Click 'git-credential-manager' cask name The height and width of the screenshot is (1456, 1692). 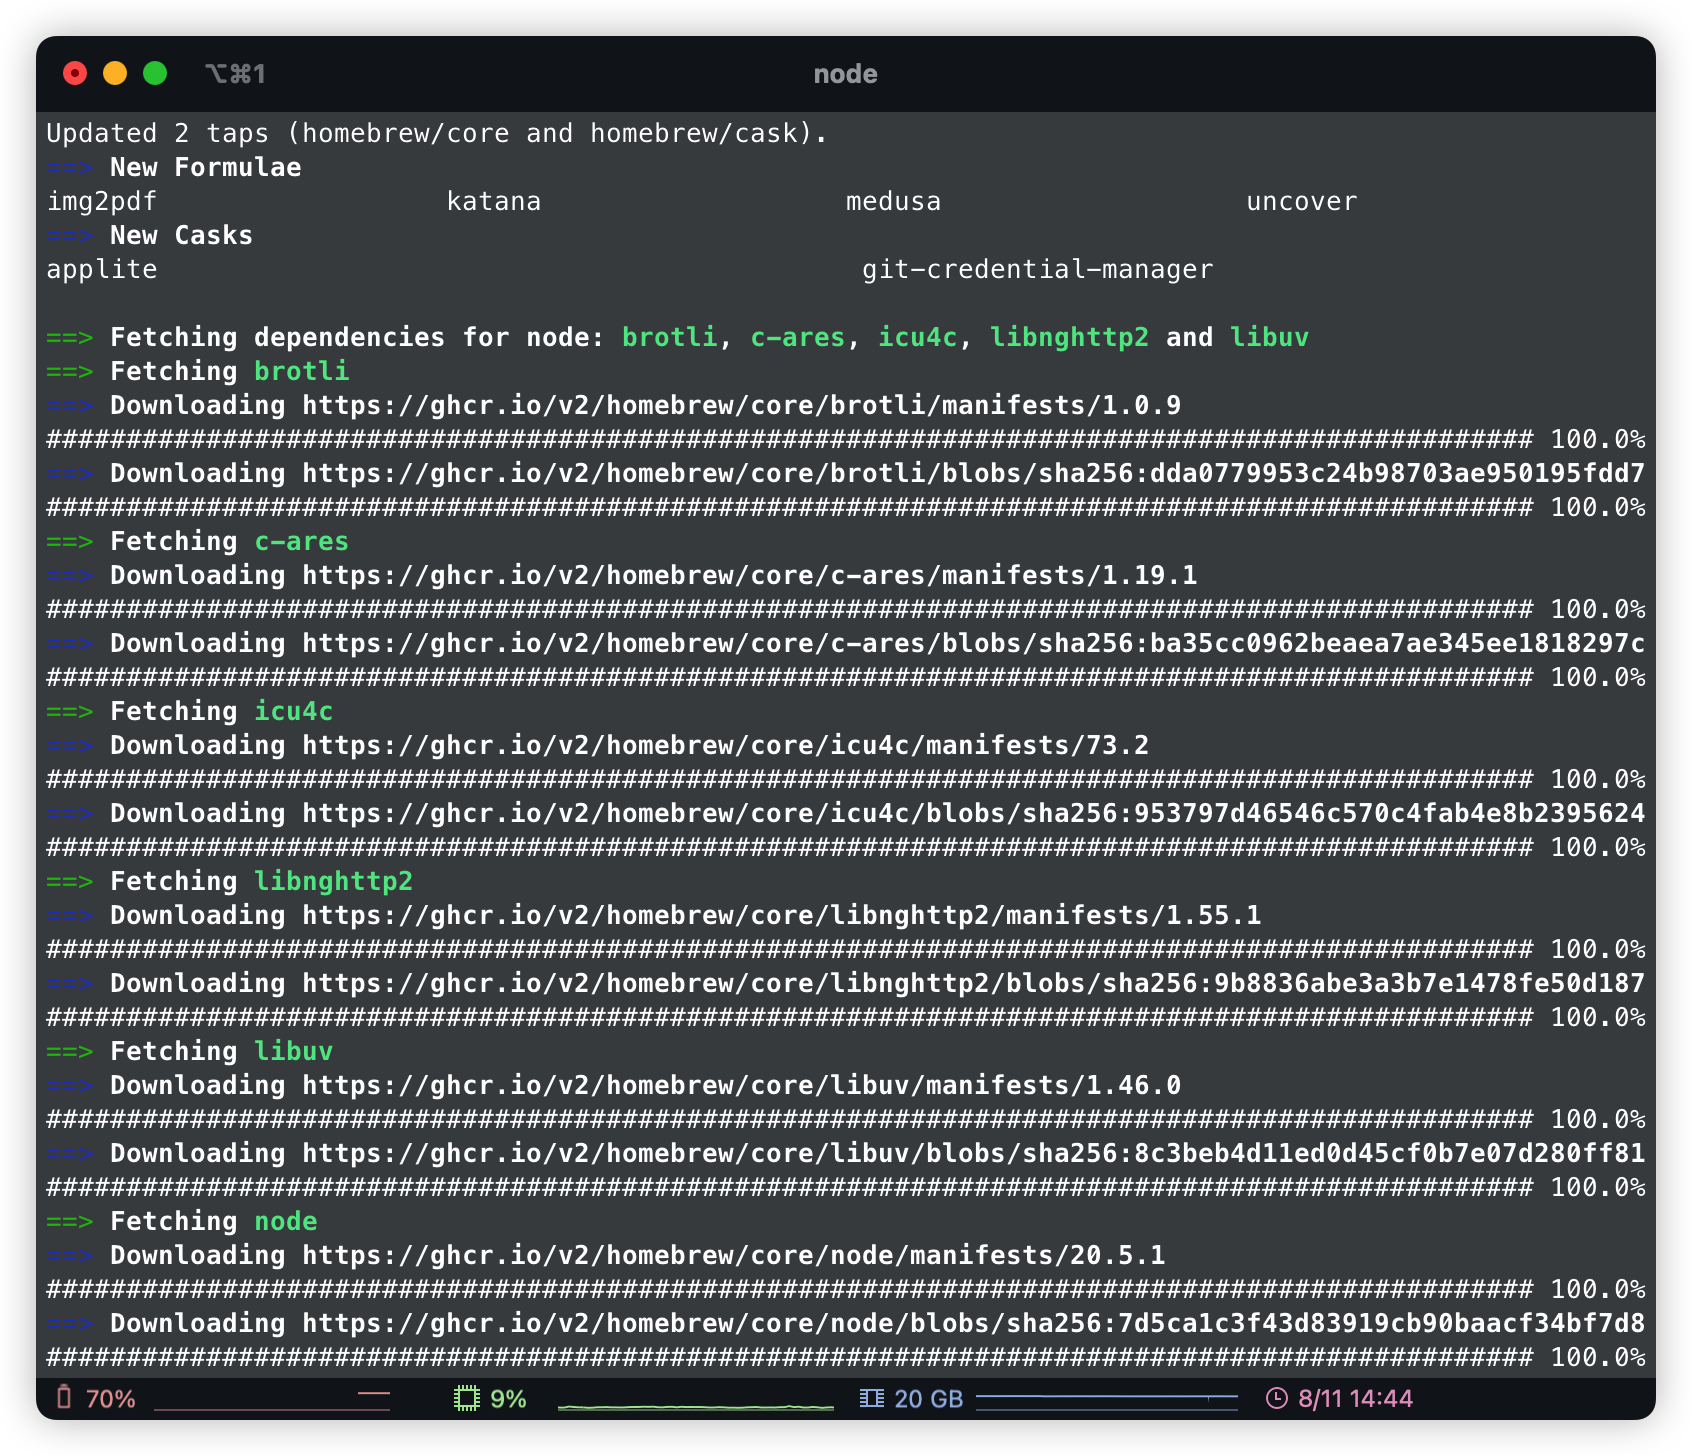point(1037,270)
